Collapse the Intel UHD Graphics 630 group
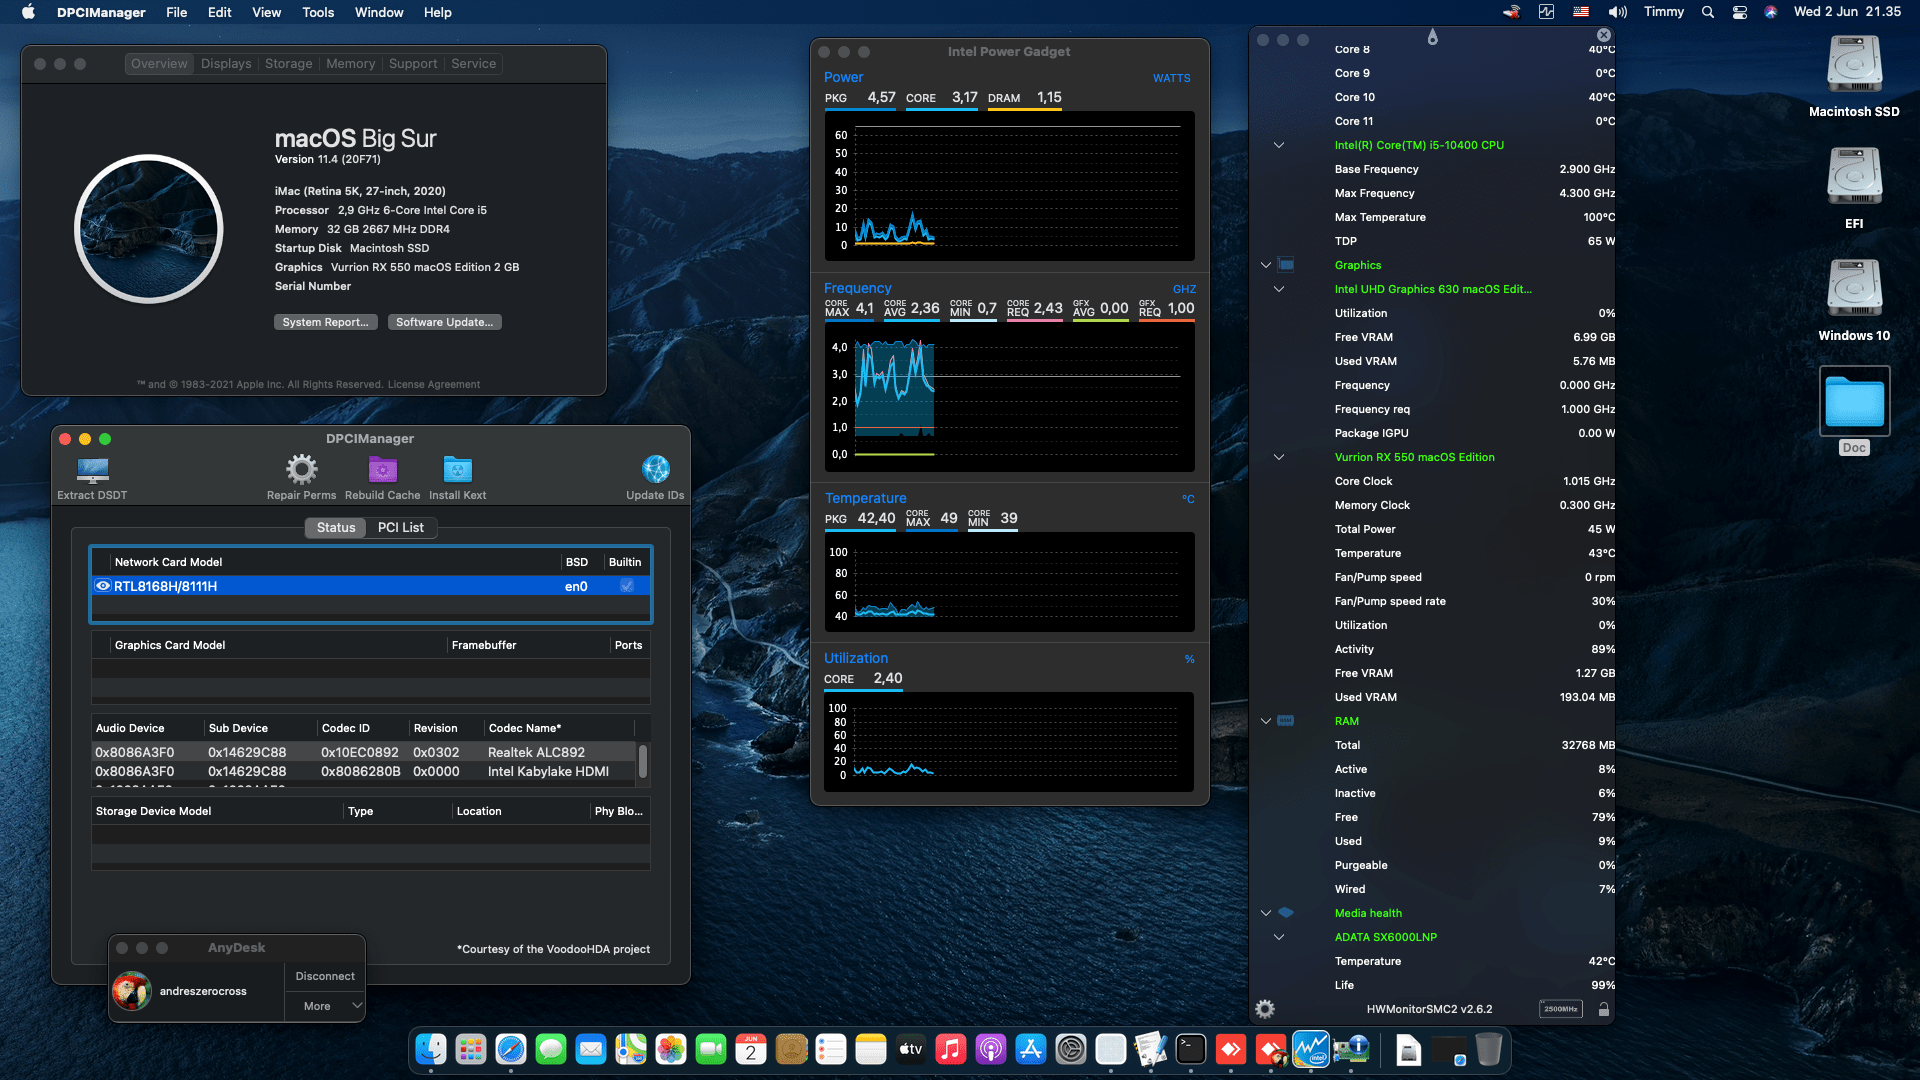The width and height of the screenshot is (1920, 1080). point(1279,289)
